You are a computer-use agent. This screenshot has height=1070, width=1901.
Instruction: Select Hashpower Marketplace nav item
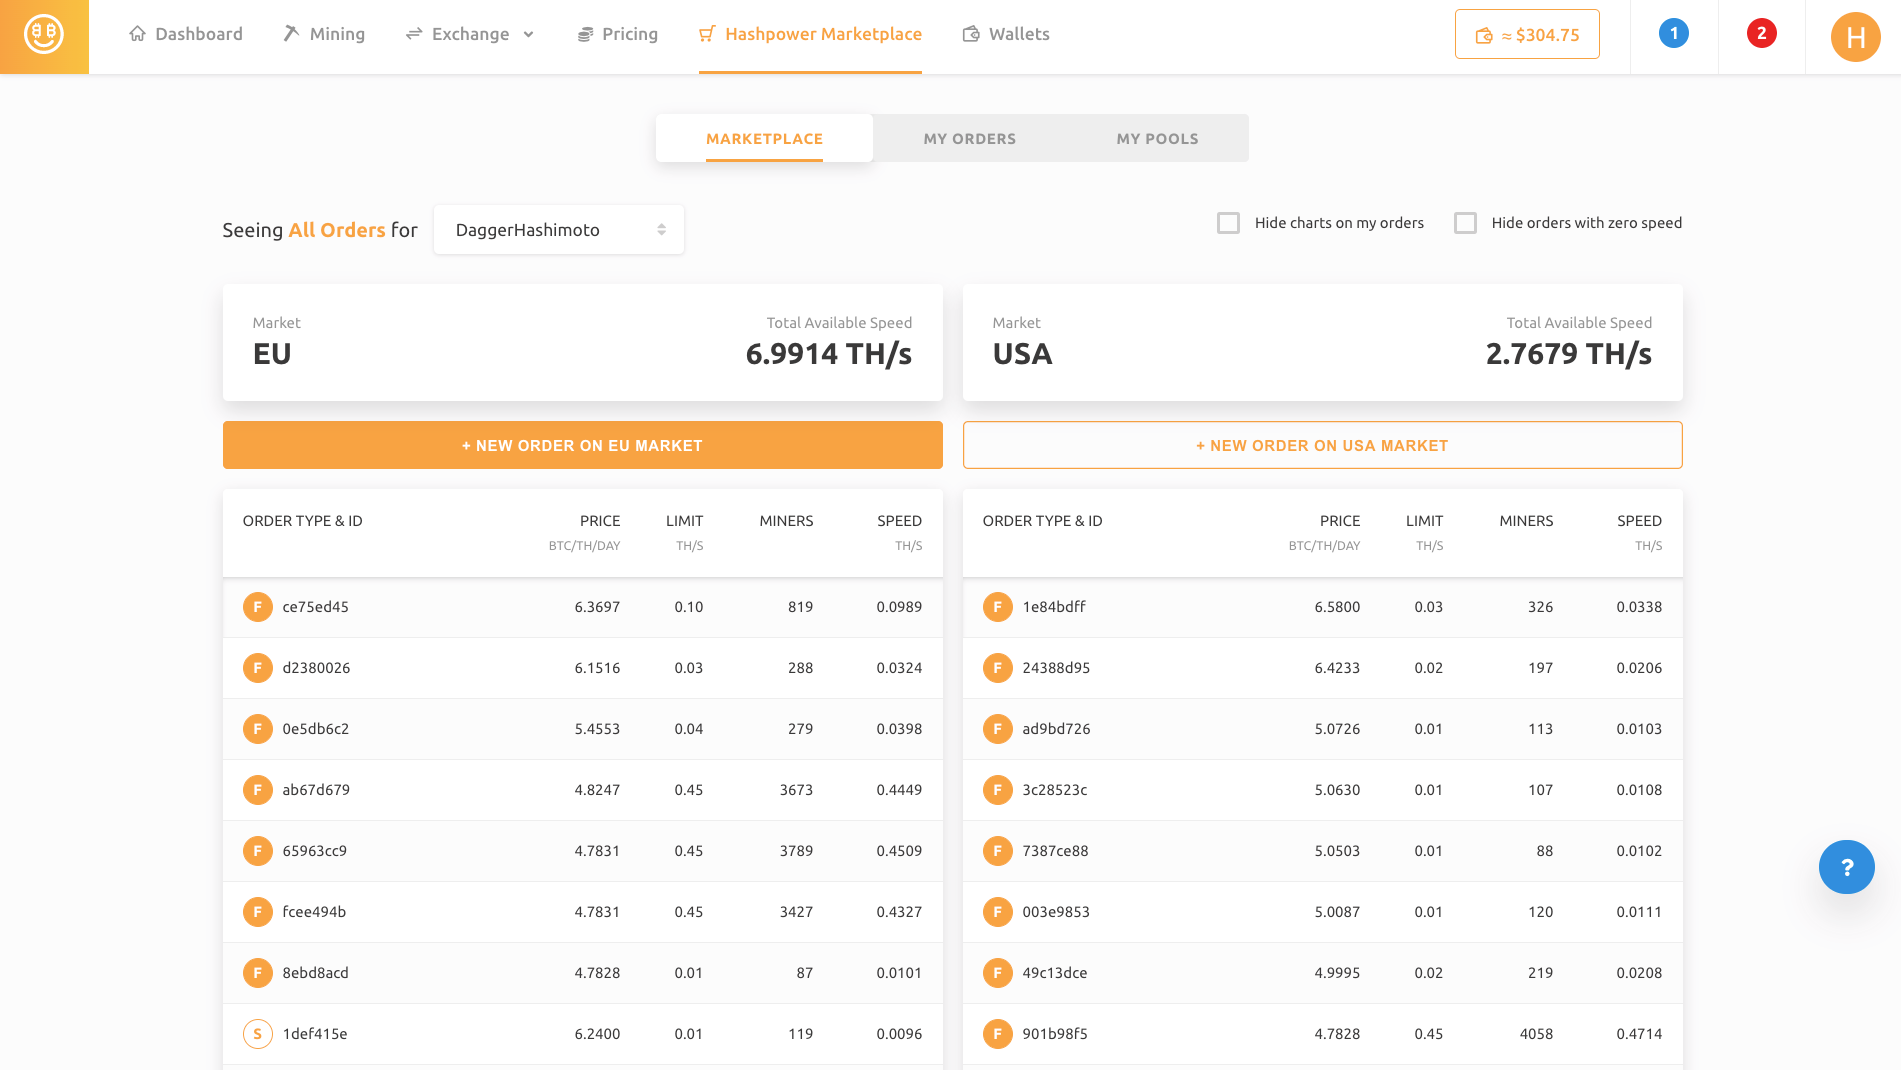pos(810,34)
